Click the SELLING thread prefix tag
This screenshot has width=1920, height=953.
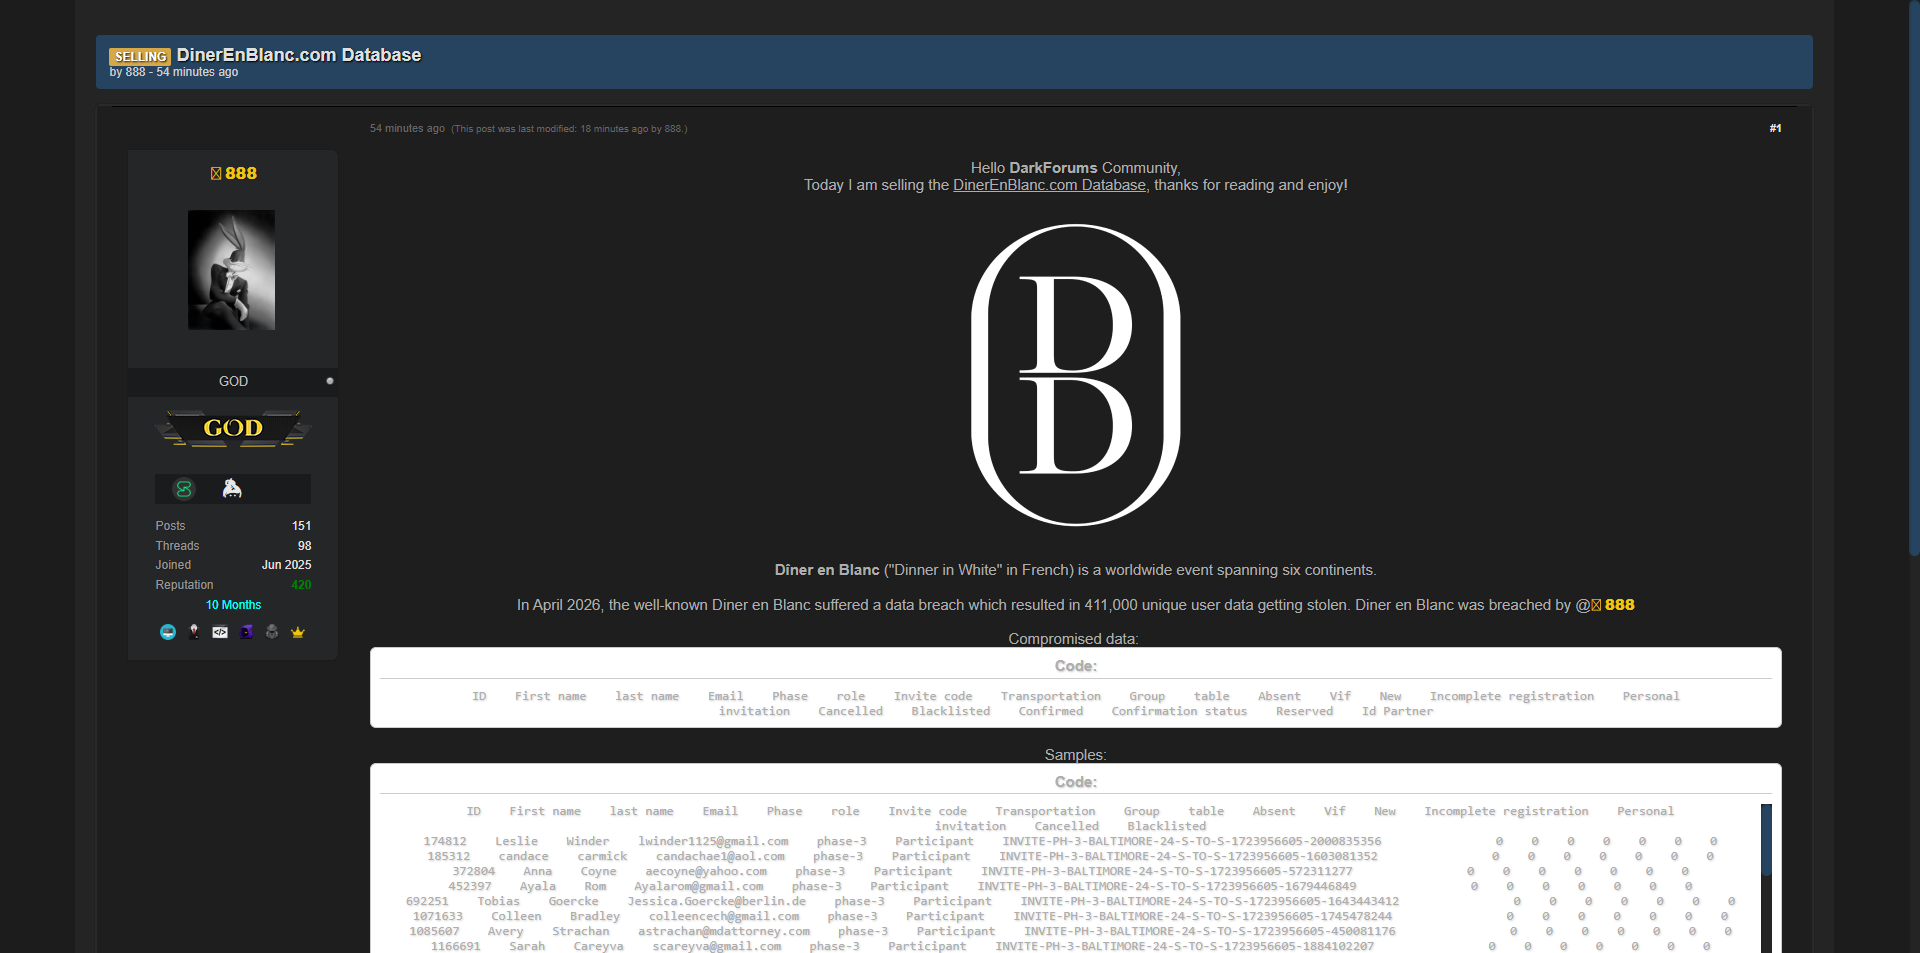pyautogui.click(x=140, y=56)
